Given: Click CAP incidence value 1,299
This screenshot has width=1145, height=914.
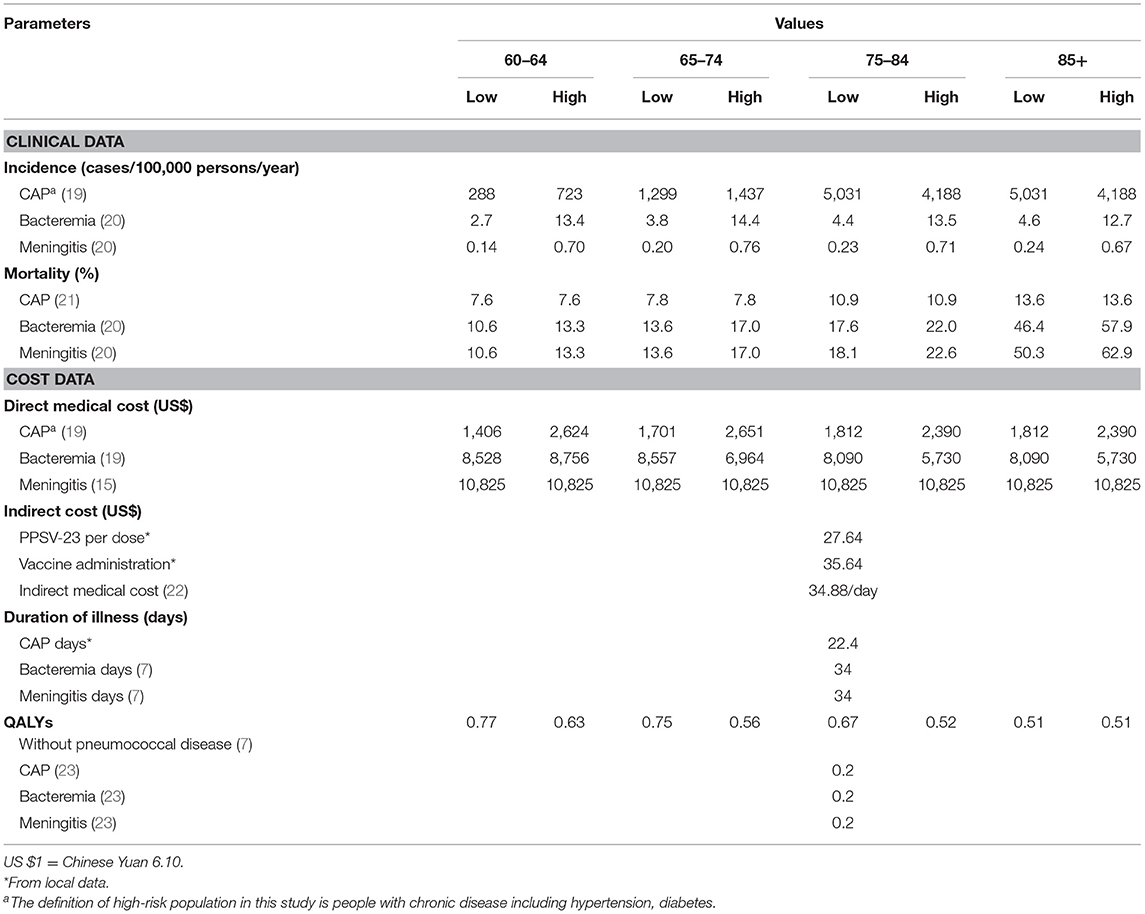Looking at the screenshot, I should tap(656, 194).
